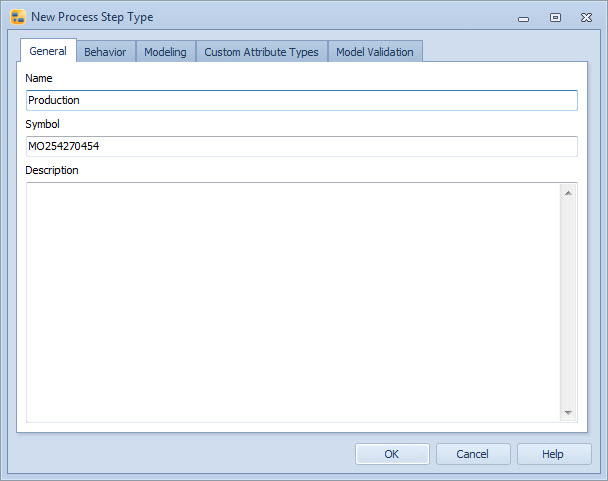Click the Description scrollbar down arrow
The width and height of the screenshot is (608, 481).
[x=568, y=413]
